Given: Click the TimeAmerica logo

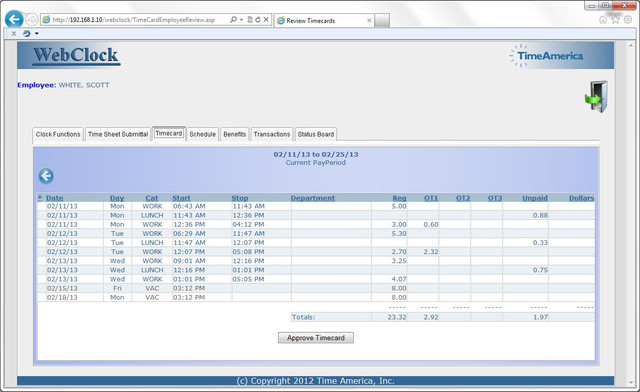Looking at the screenshot, I should point(546,56).
